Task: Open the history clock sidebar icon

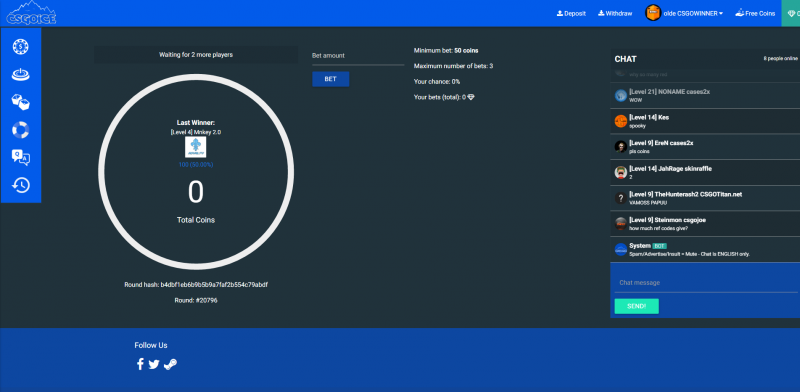Action: (x=20, y=185)
